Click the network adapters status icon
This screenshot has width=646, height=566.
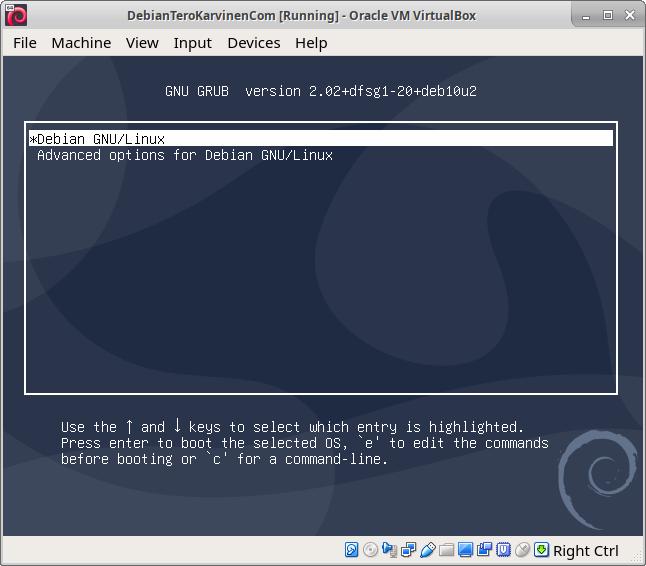pyautogui.click(x=409, y=550)
